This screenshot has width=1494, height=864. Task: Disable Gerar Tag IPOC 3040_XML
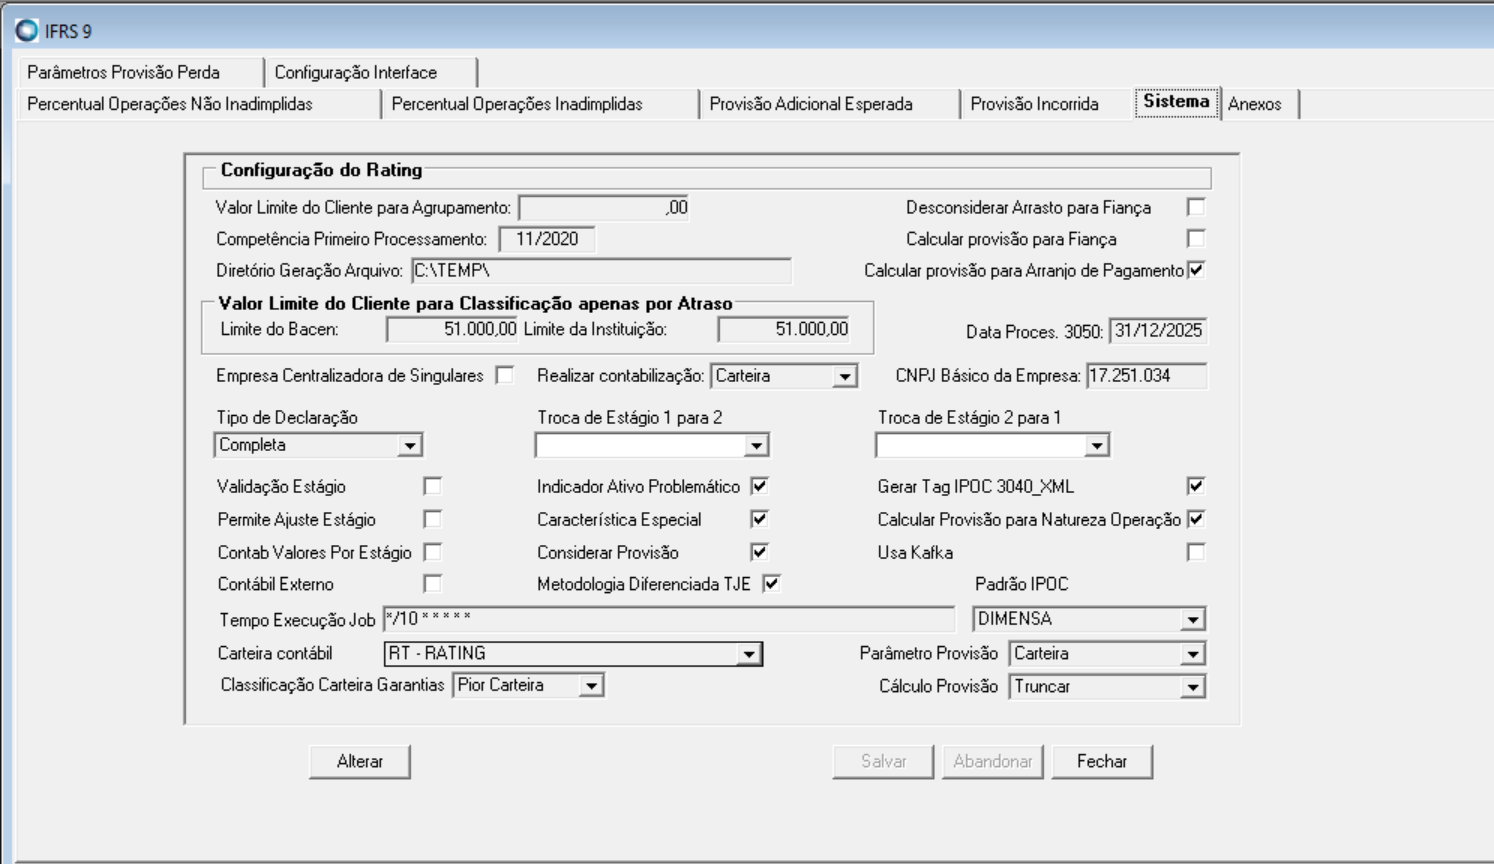click(x=1196, y=486)
